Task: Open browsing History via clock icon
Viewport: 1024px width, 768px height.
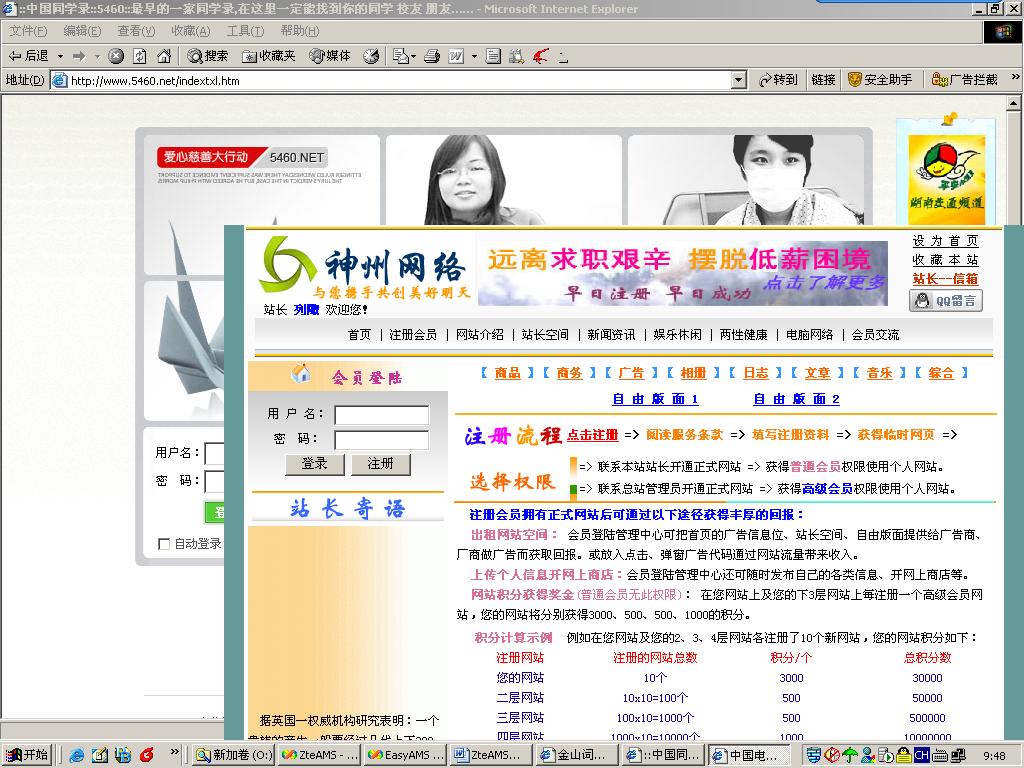Action: pyautogui.click(x=371, y=56)
